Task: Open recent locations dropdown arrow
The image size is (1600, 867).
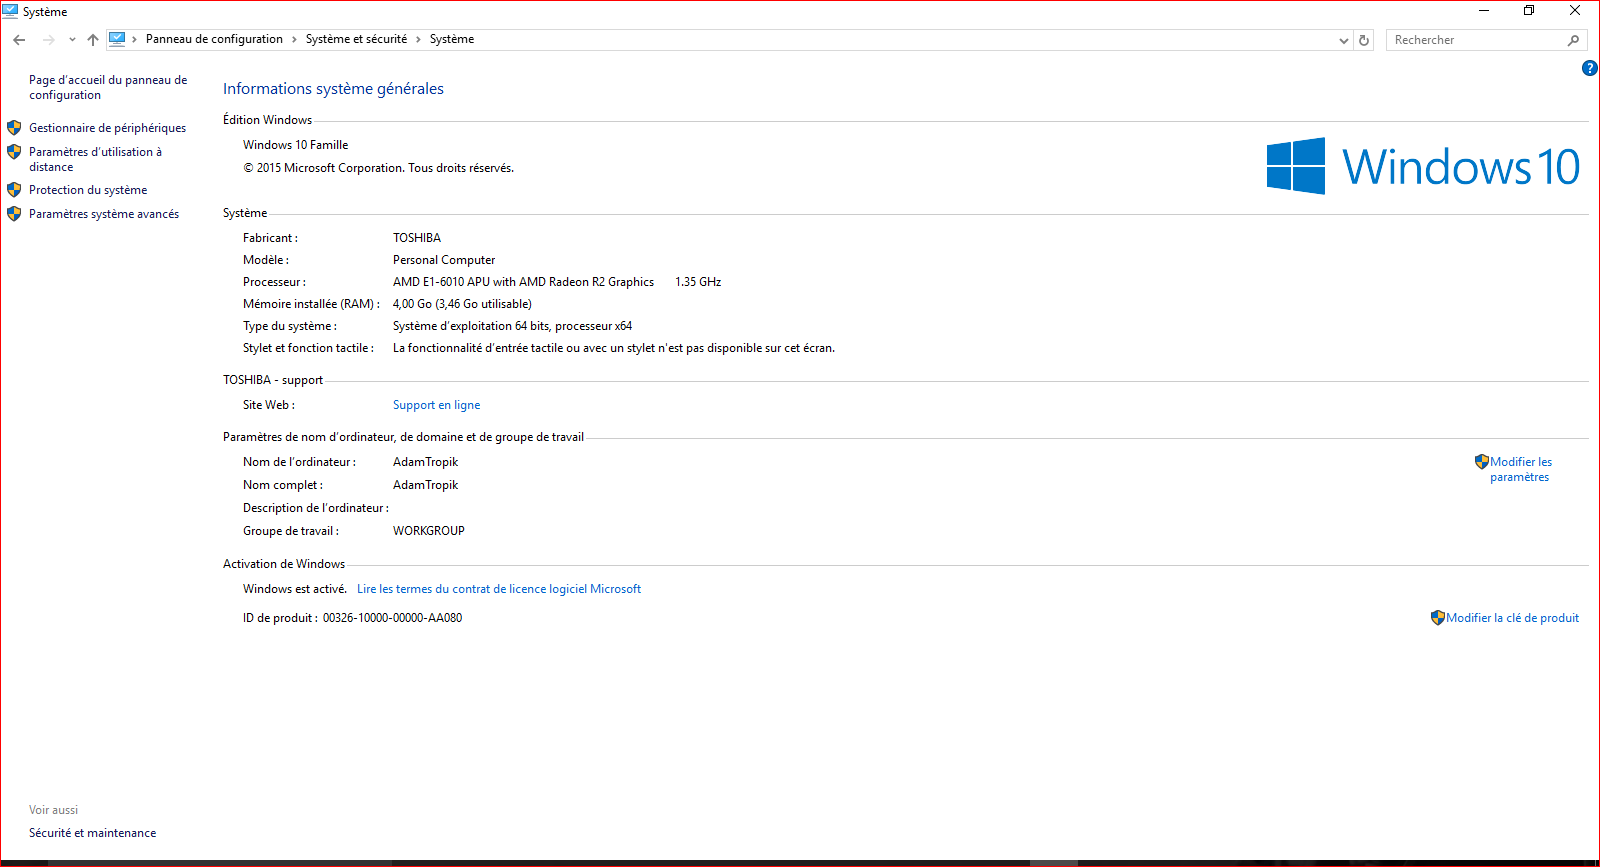Action: point(72,40)
